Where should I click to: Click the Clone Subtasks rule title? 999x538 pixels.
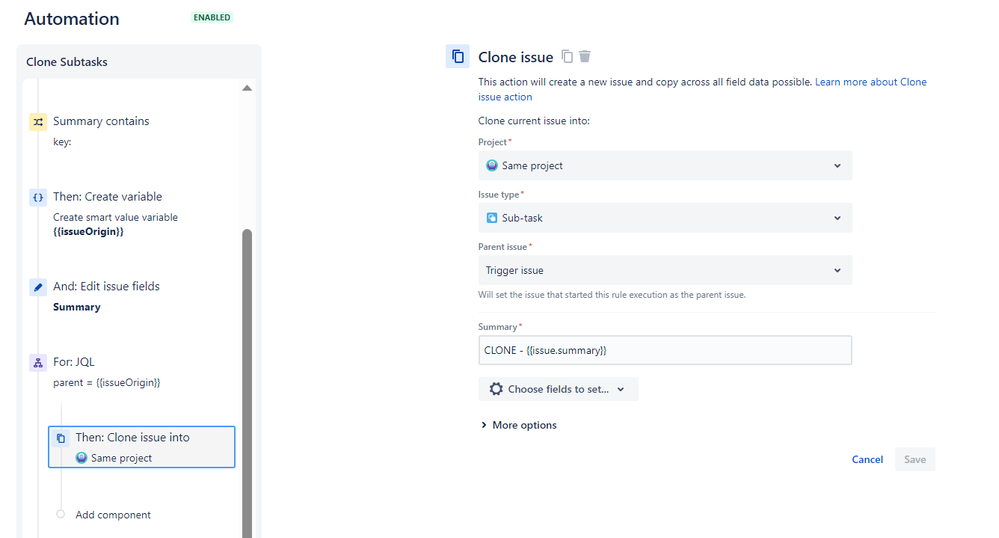pyautogui.click(x=67, y=62)
